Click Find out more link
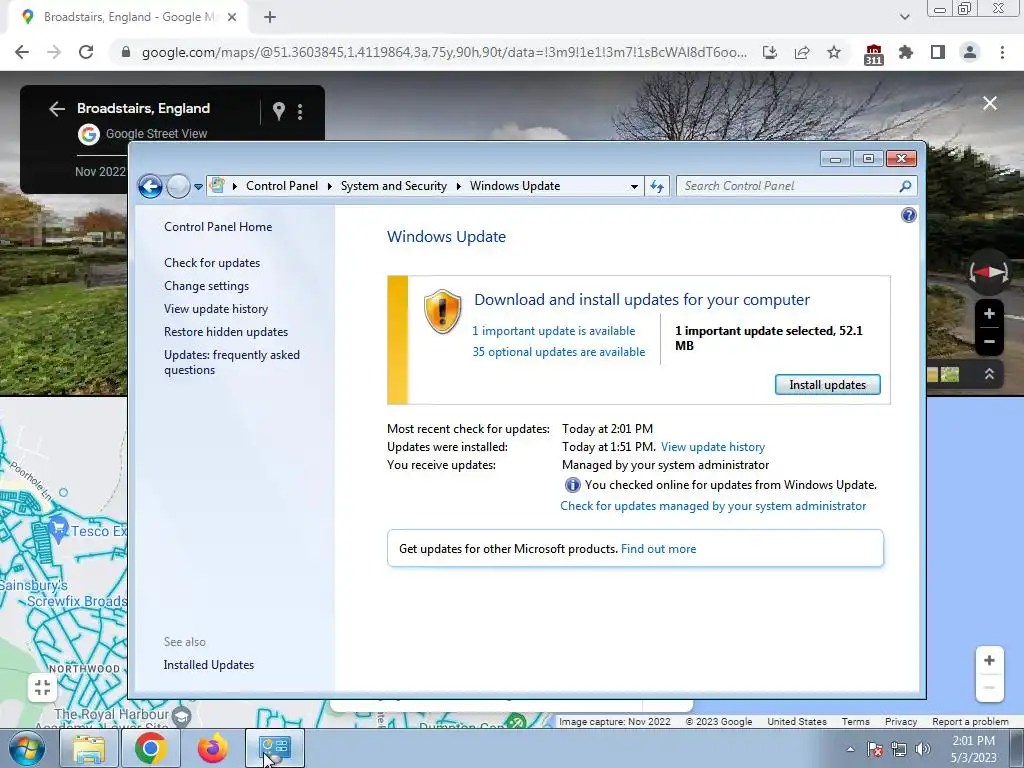This screenshot has width=1024, height=768. click(658, 549)
